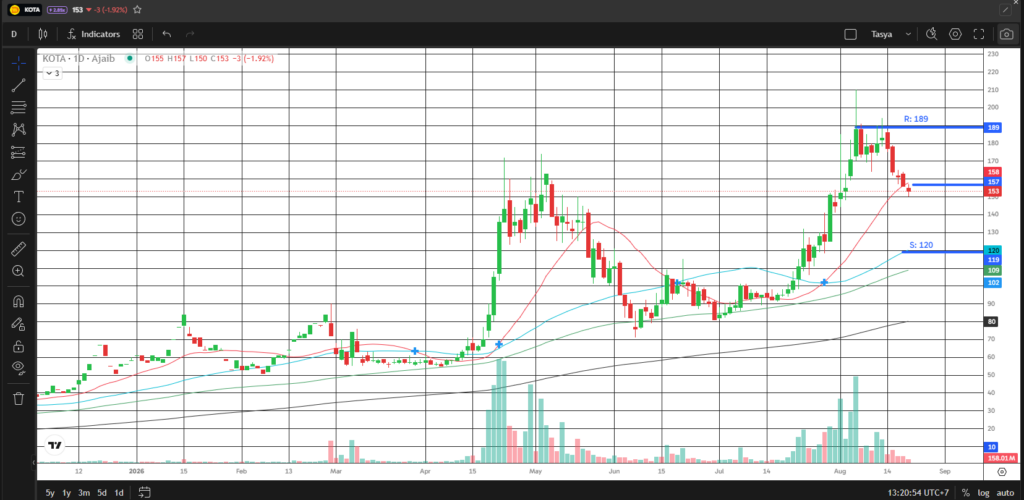This screenshot has height=500, width=1024.
Task: Change the D timeframe interval
Action: pyautogui.click(x=14, y=34)
